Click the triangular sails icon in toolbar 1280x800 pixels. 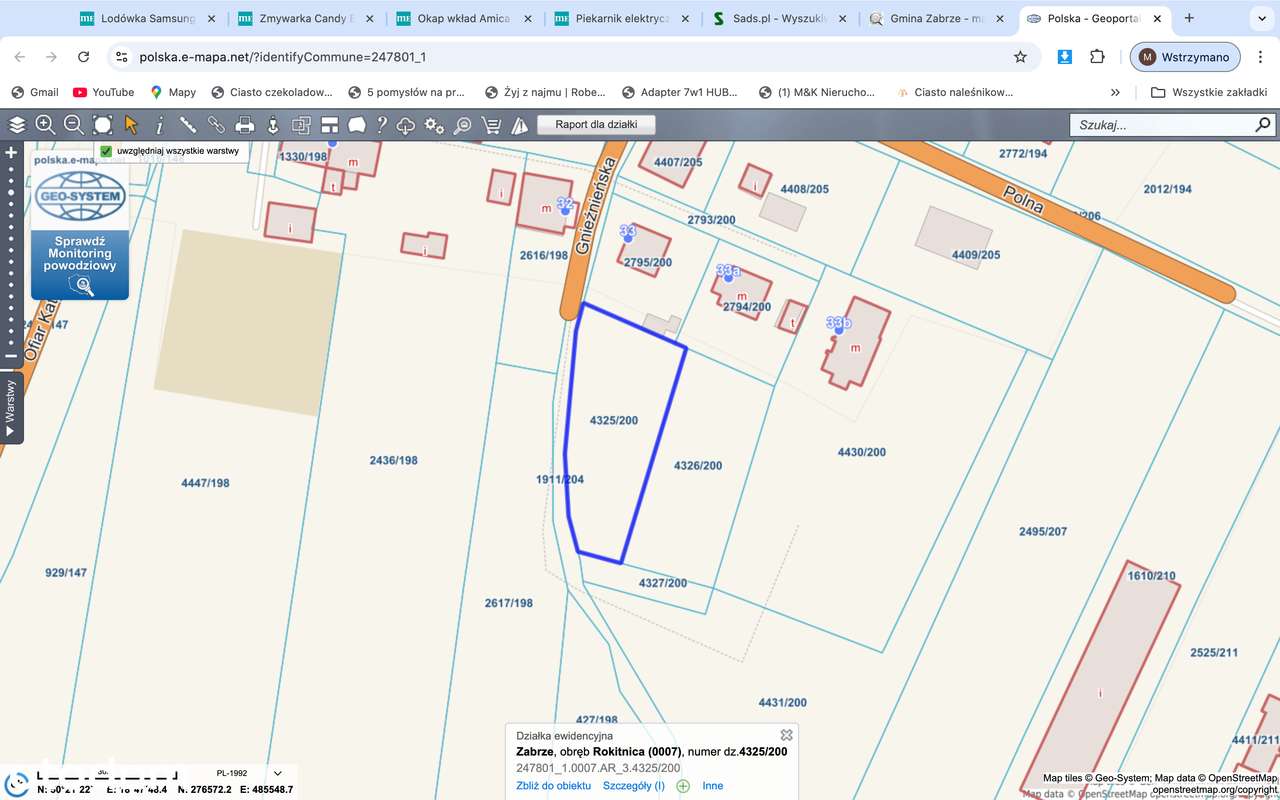pyautogui.click(x=519, y=125)
